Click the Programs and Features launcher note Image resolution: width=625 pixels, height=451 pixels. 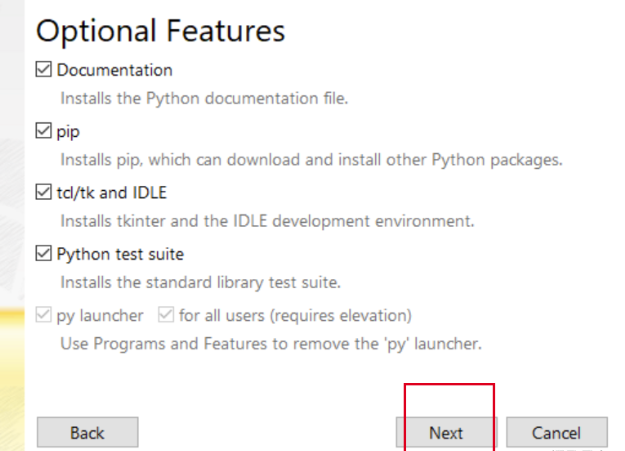(271, 344)
